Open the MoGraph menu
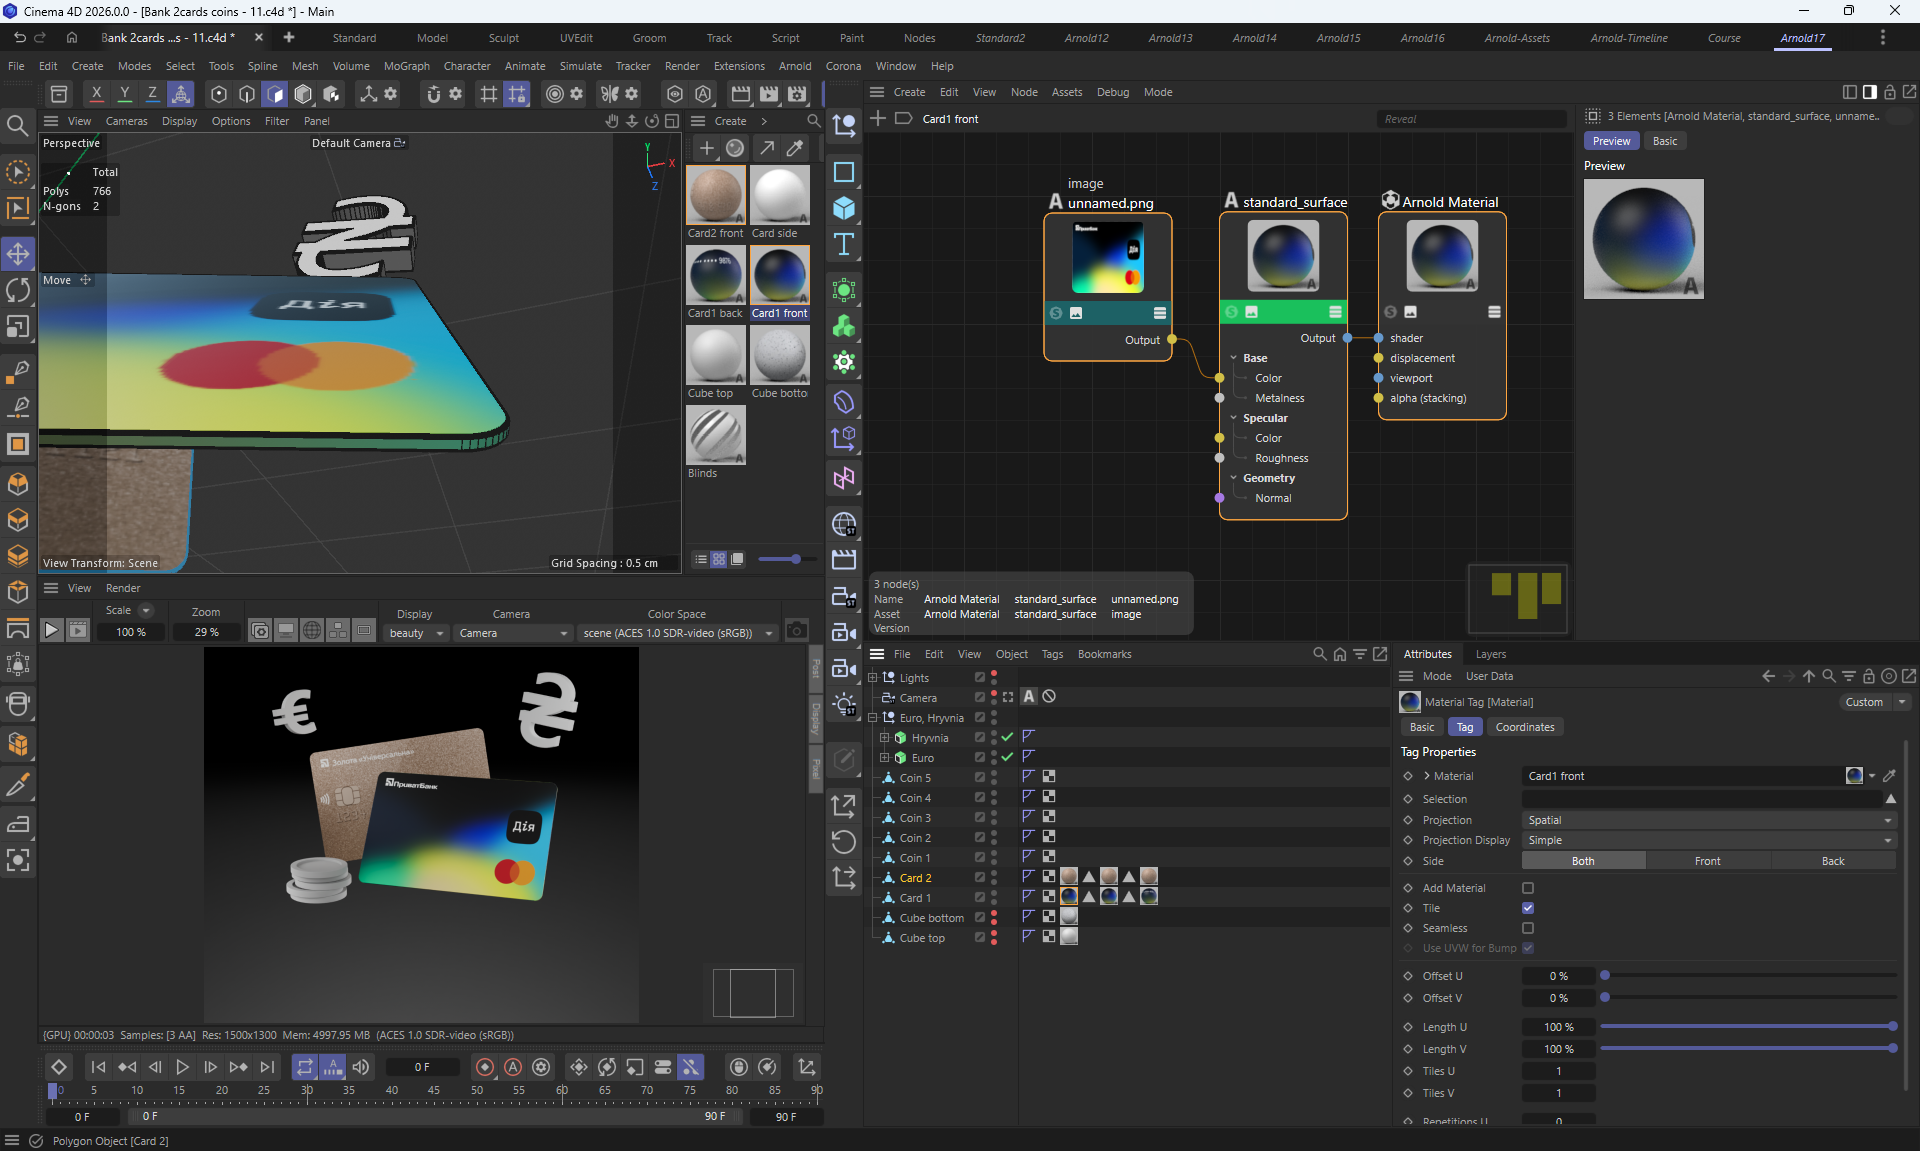Screen dimensions: 1920x1151 point(406,66)
